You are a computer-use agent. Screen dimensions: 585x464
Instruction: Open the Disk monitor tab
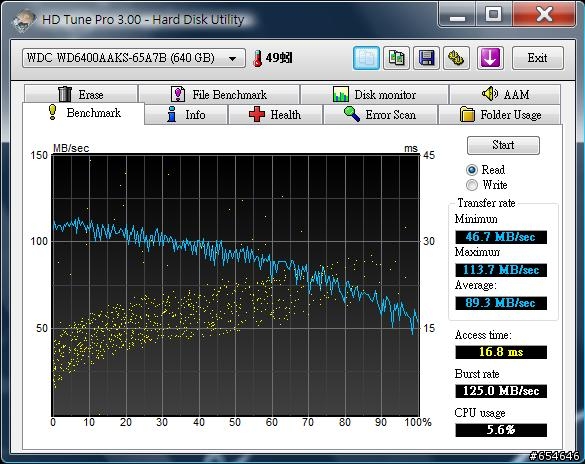pyautogui.click(x=374, y=94)
